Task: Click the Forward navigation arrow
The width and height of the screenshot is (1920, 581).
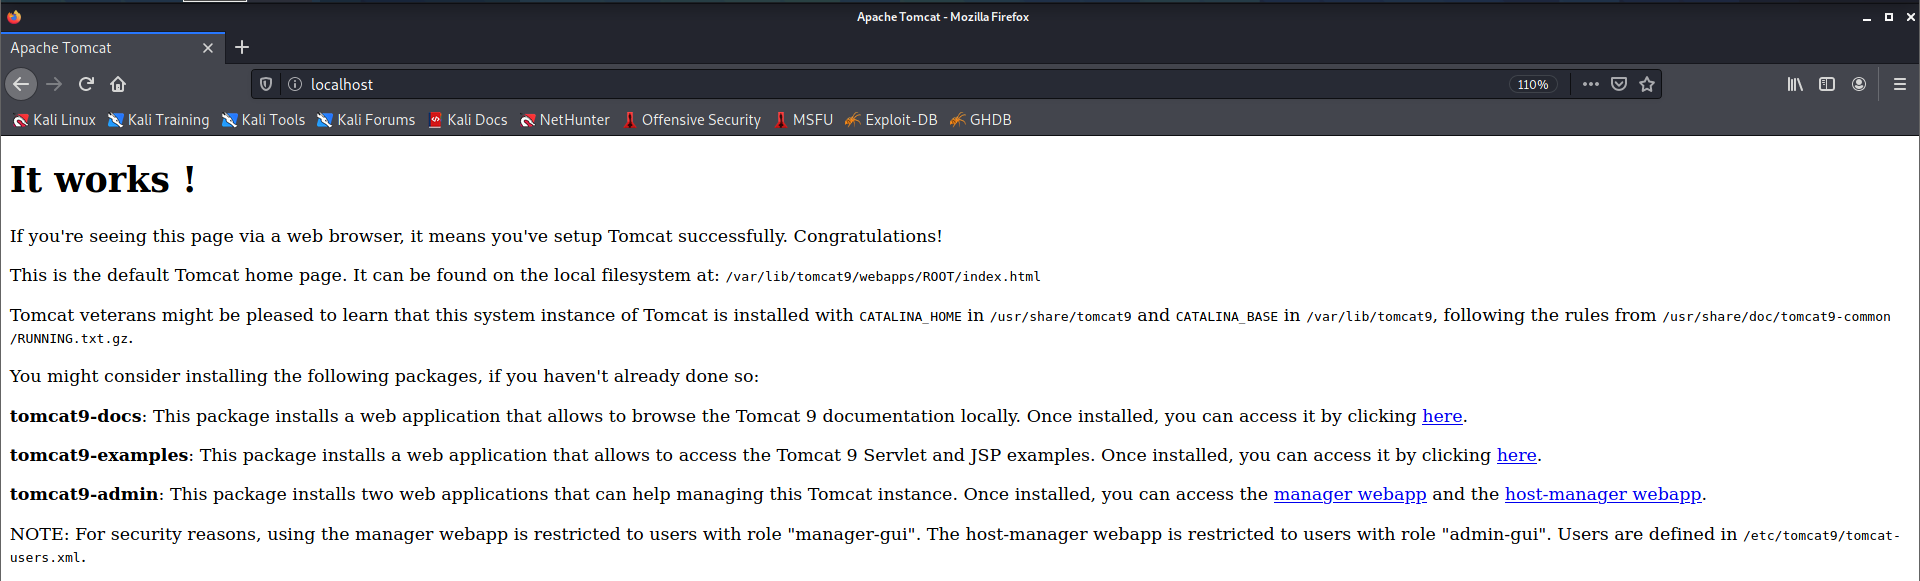Action: (x=54, y=84)
